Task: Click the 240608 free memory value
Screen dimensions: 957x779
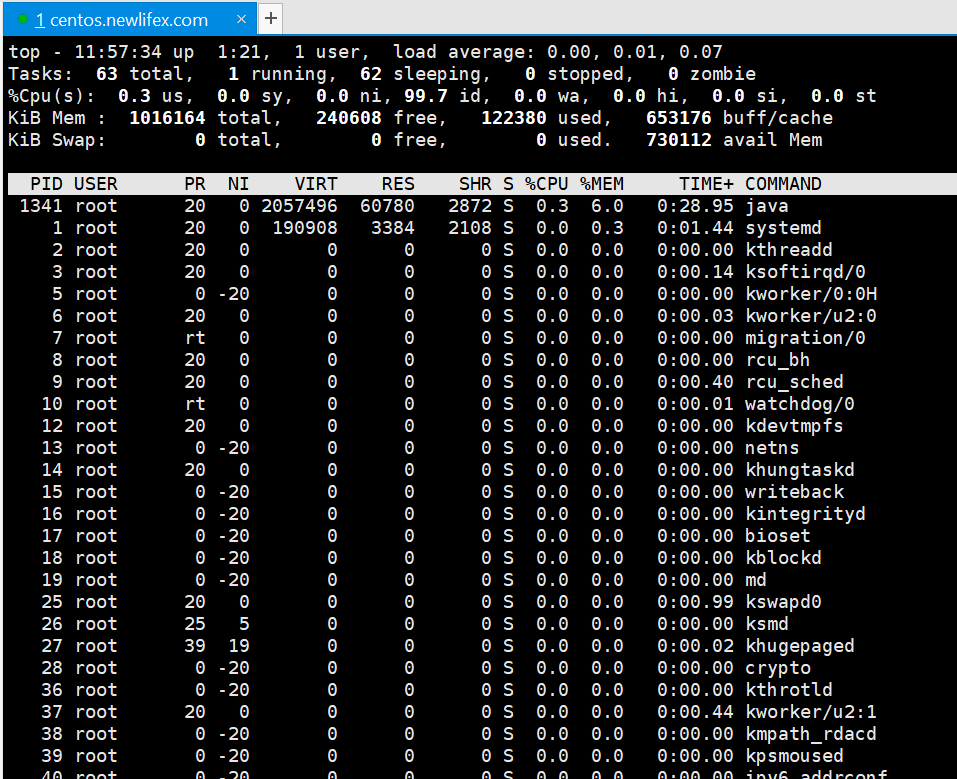Action: point(348,118)
